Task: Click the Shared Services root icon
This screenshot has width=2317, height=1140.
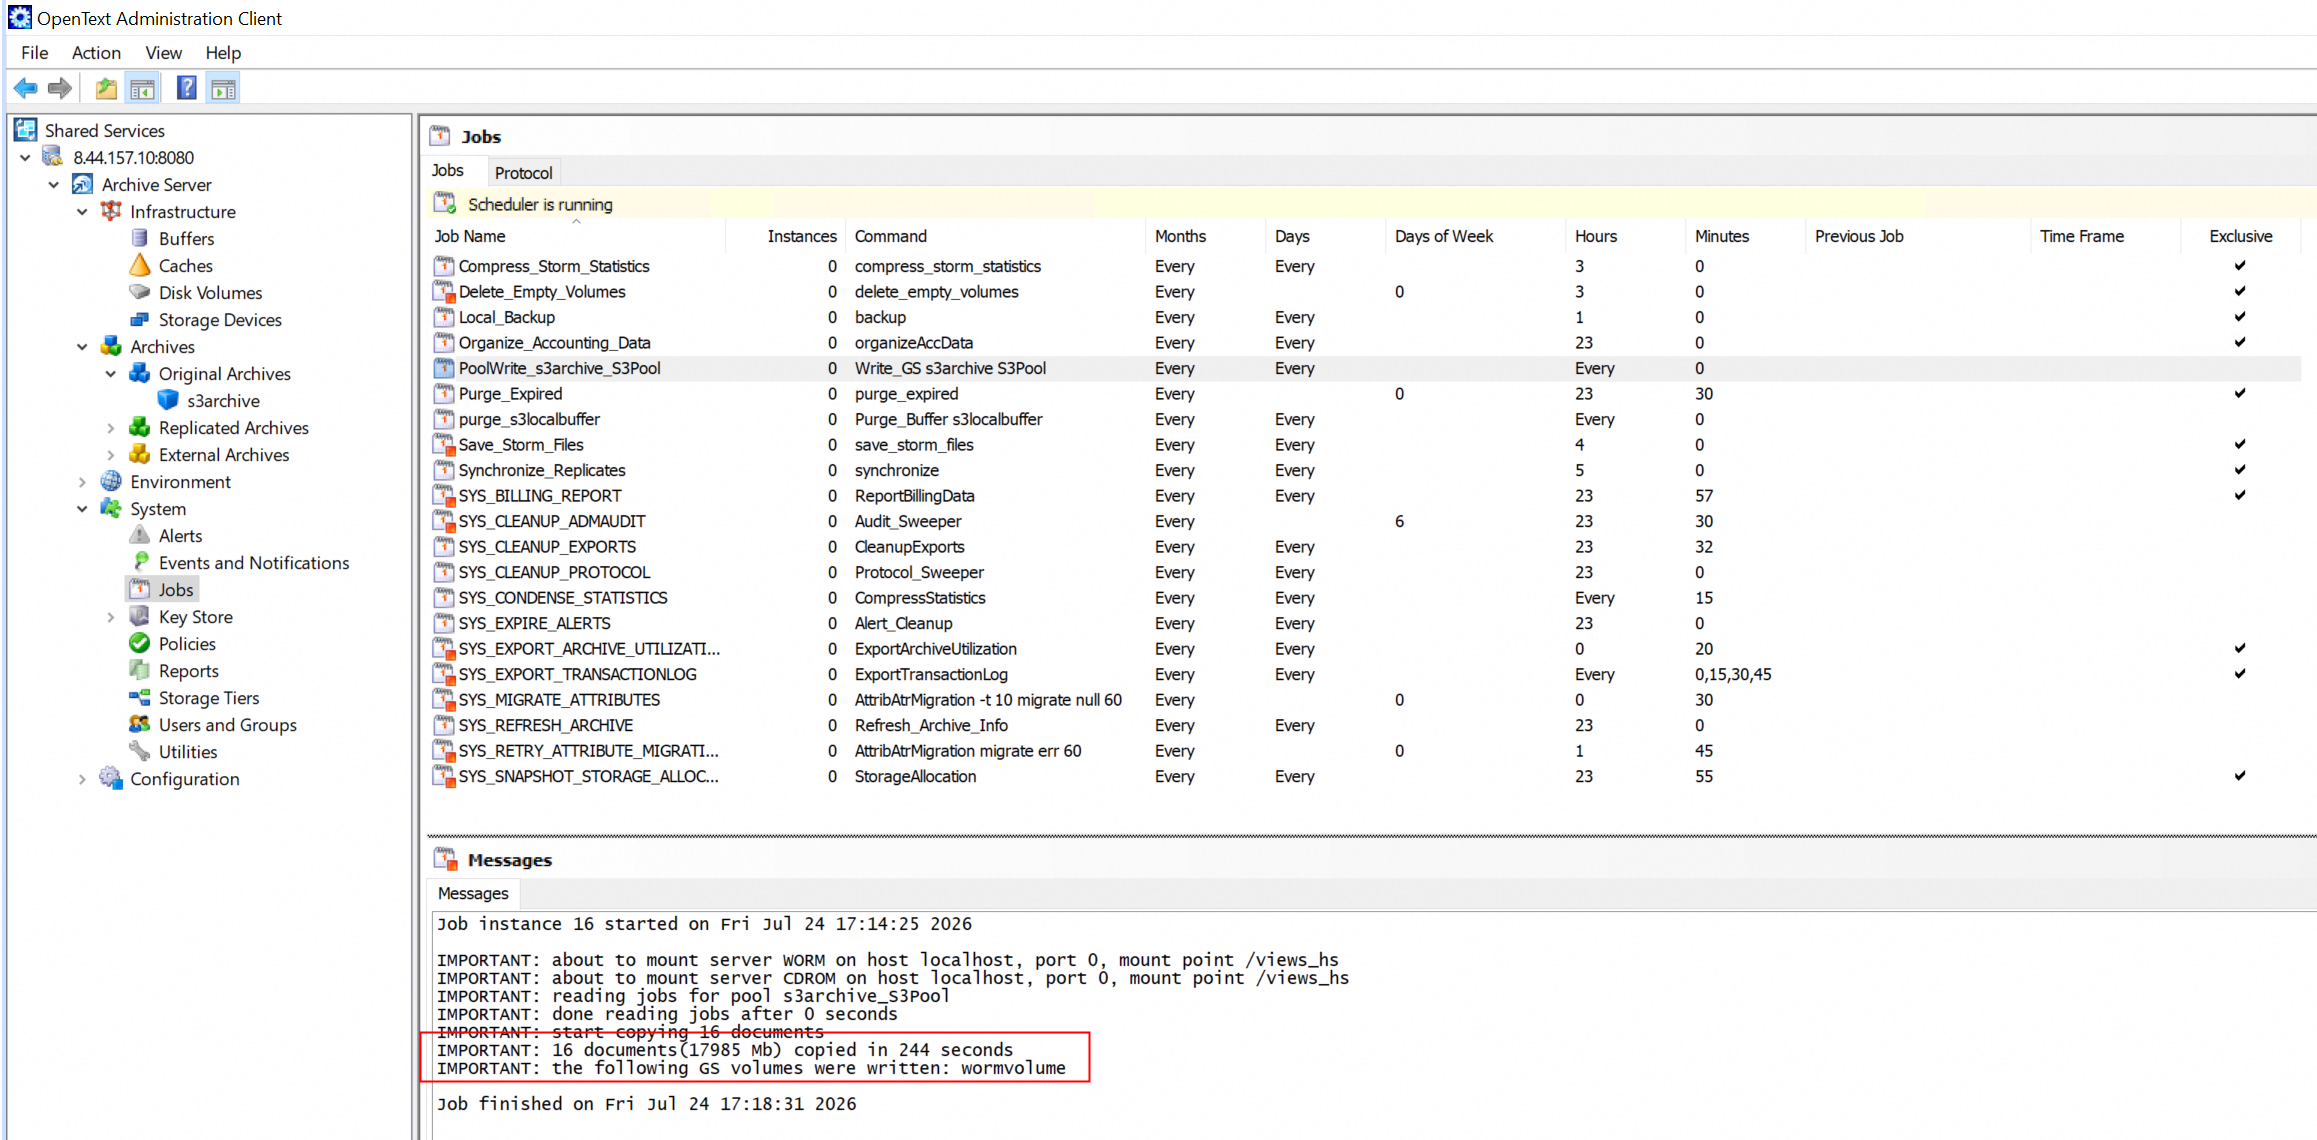Action: 26,130
